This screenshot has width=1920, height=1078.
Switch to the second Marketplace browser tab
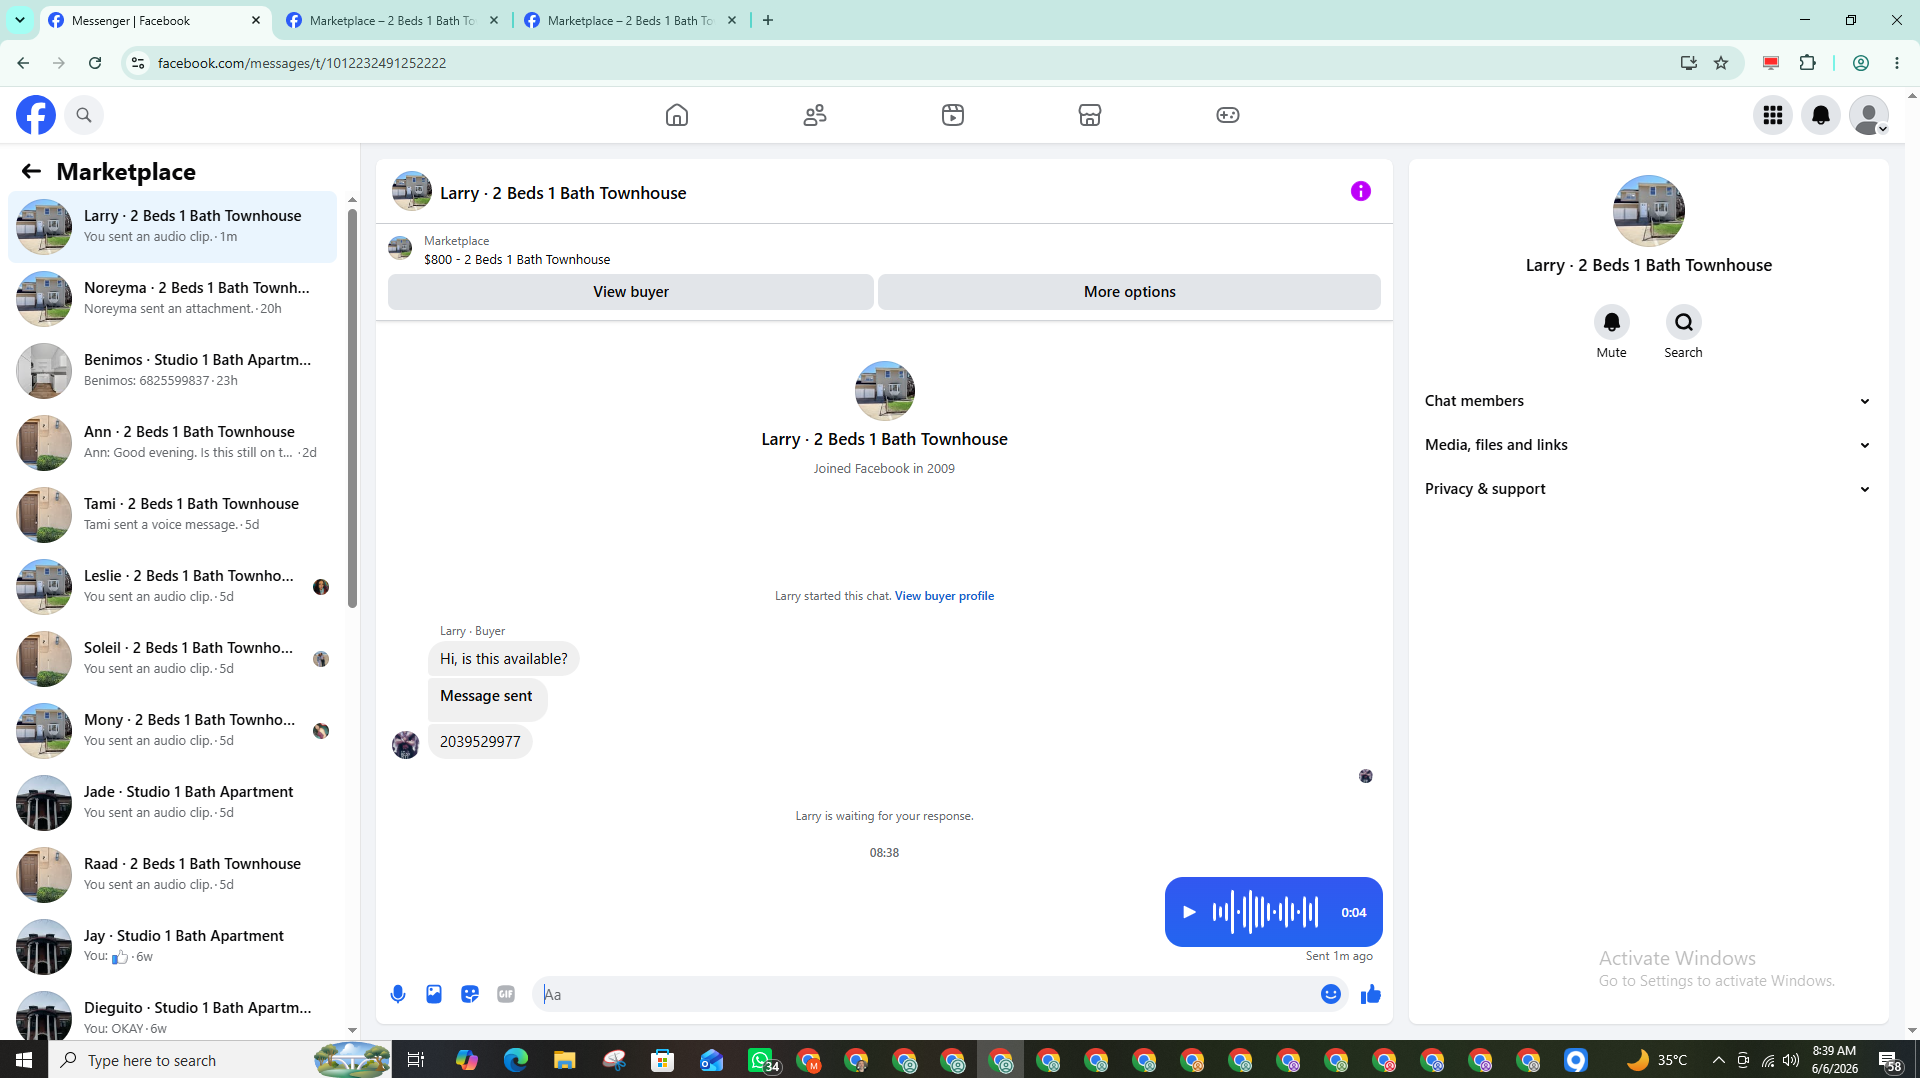click(392, 20)
